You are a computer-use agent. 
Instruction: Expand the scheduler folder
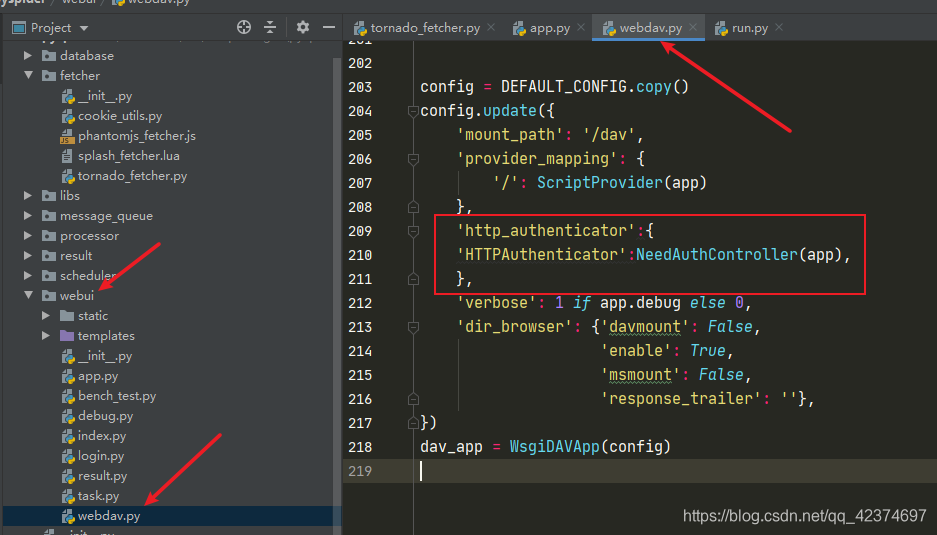(x=28, y=276)
